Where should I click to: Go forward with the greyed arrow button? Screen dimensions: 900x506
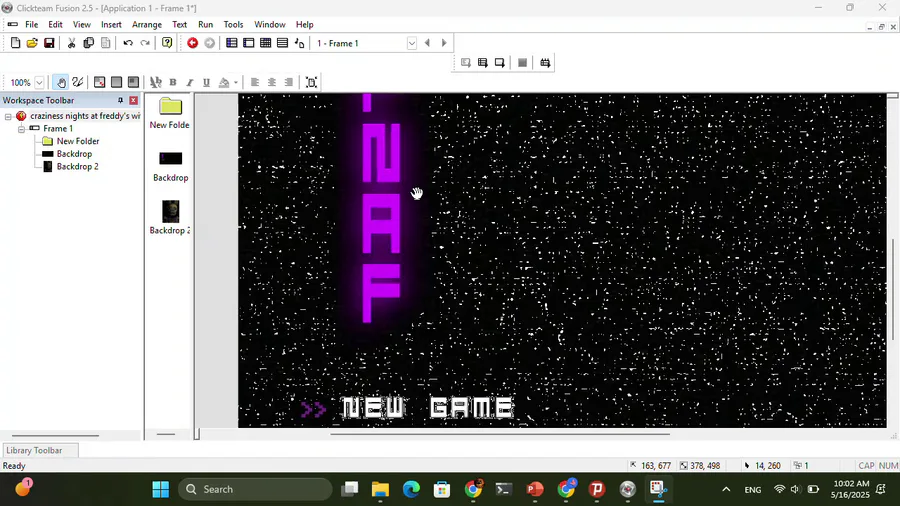(x=210, y=43)
